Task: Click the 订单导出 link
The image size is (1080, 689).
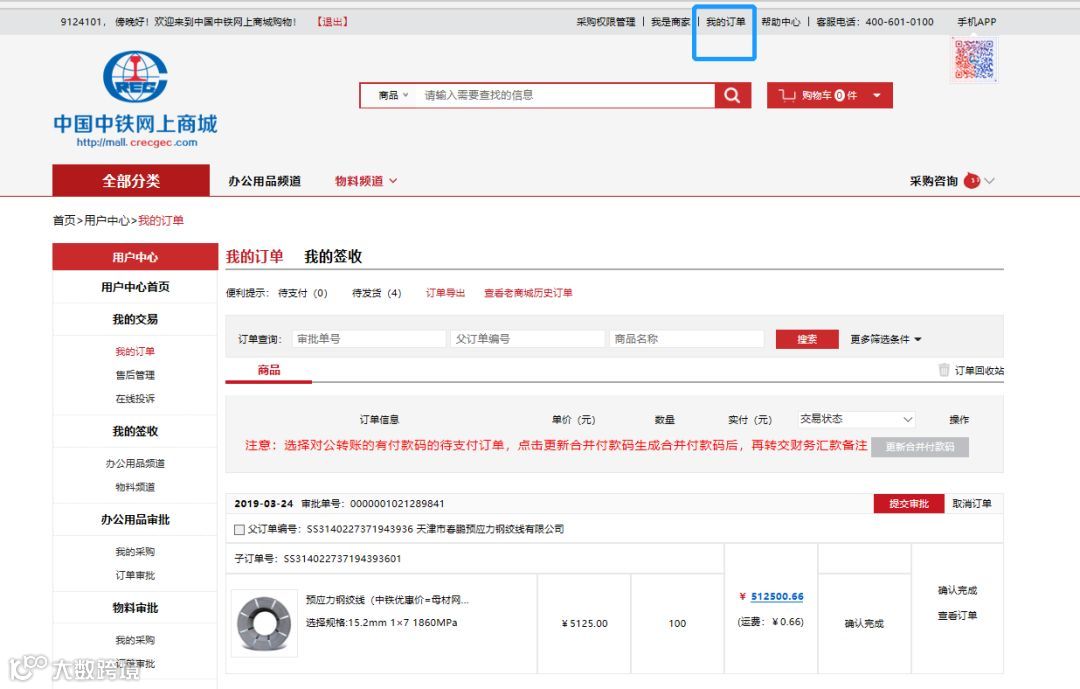Action: point(445,293)
